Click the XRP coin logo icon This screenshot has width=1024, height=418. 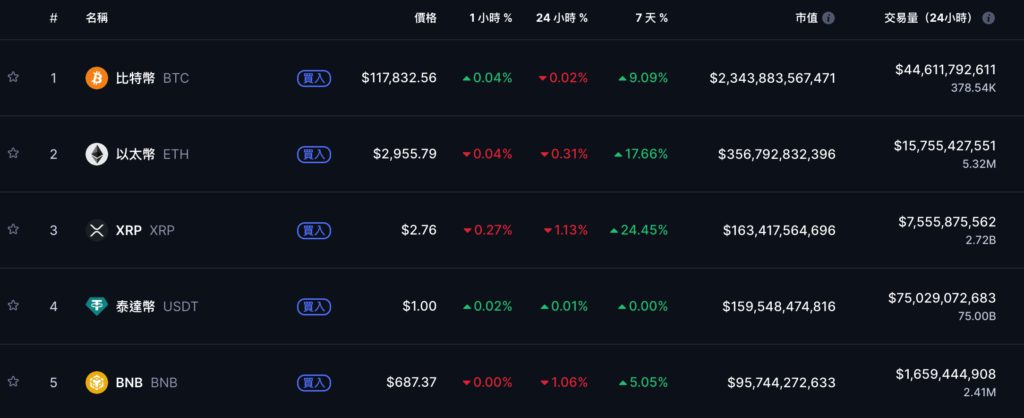pos(97,230)
